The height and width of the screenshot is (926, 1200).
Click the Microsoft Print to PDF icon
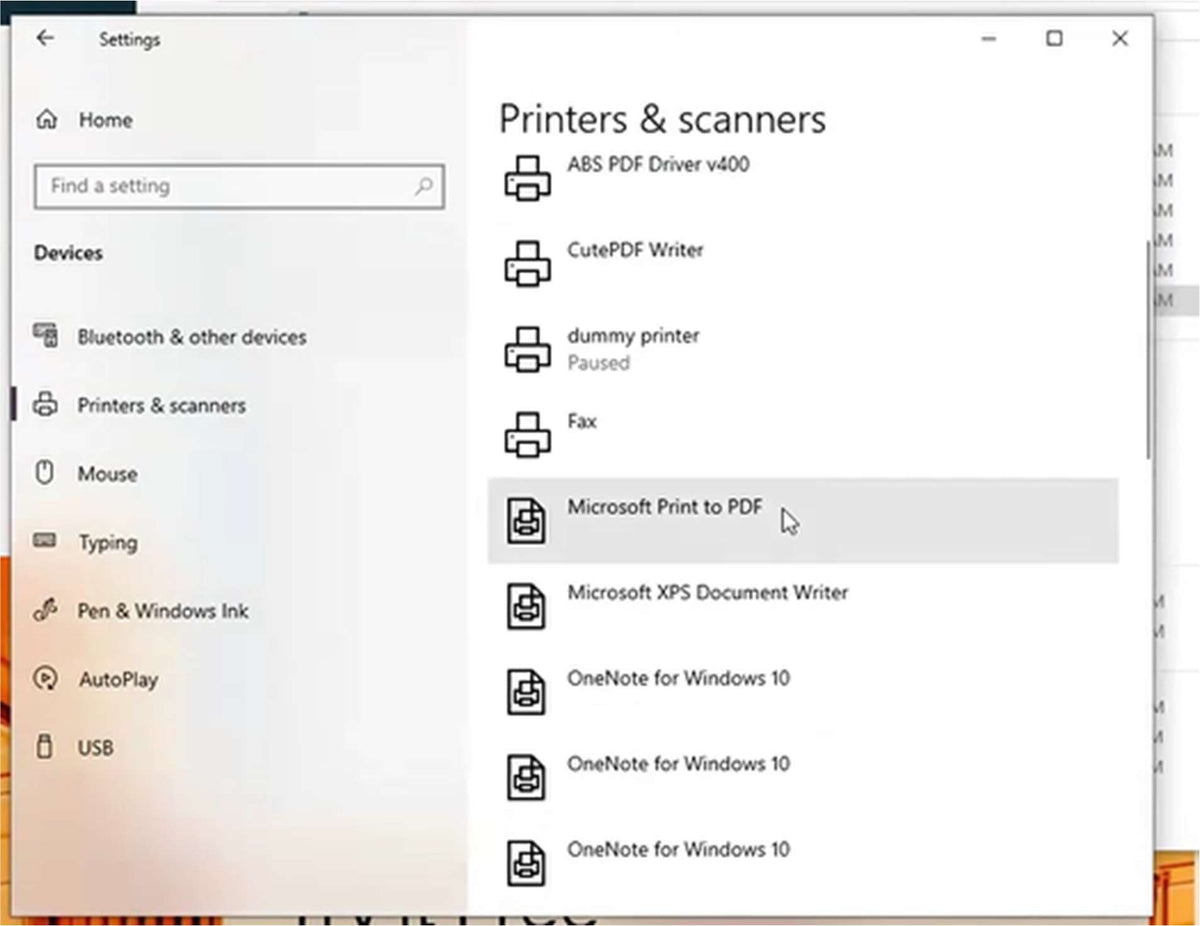coord(527,521)
